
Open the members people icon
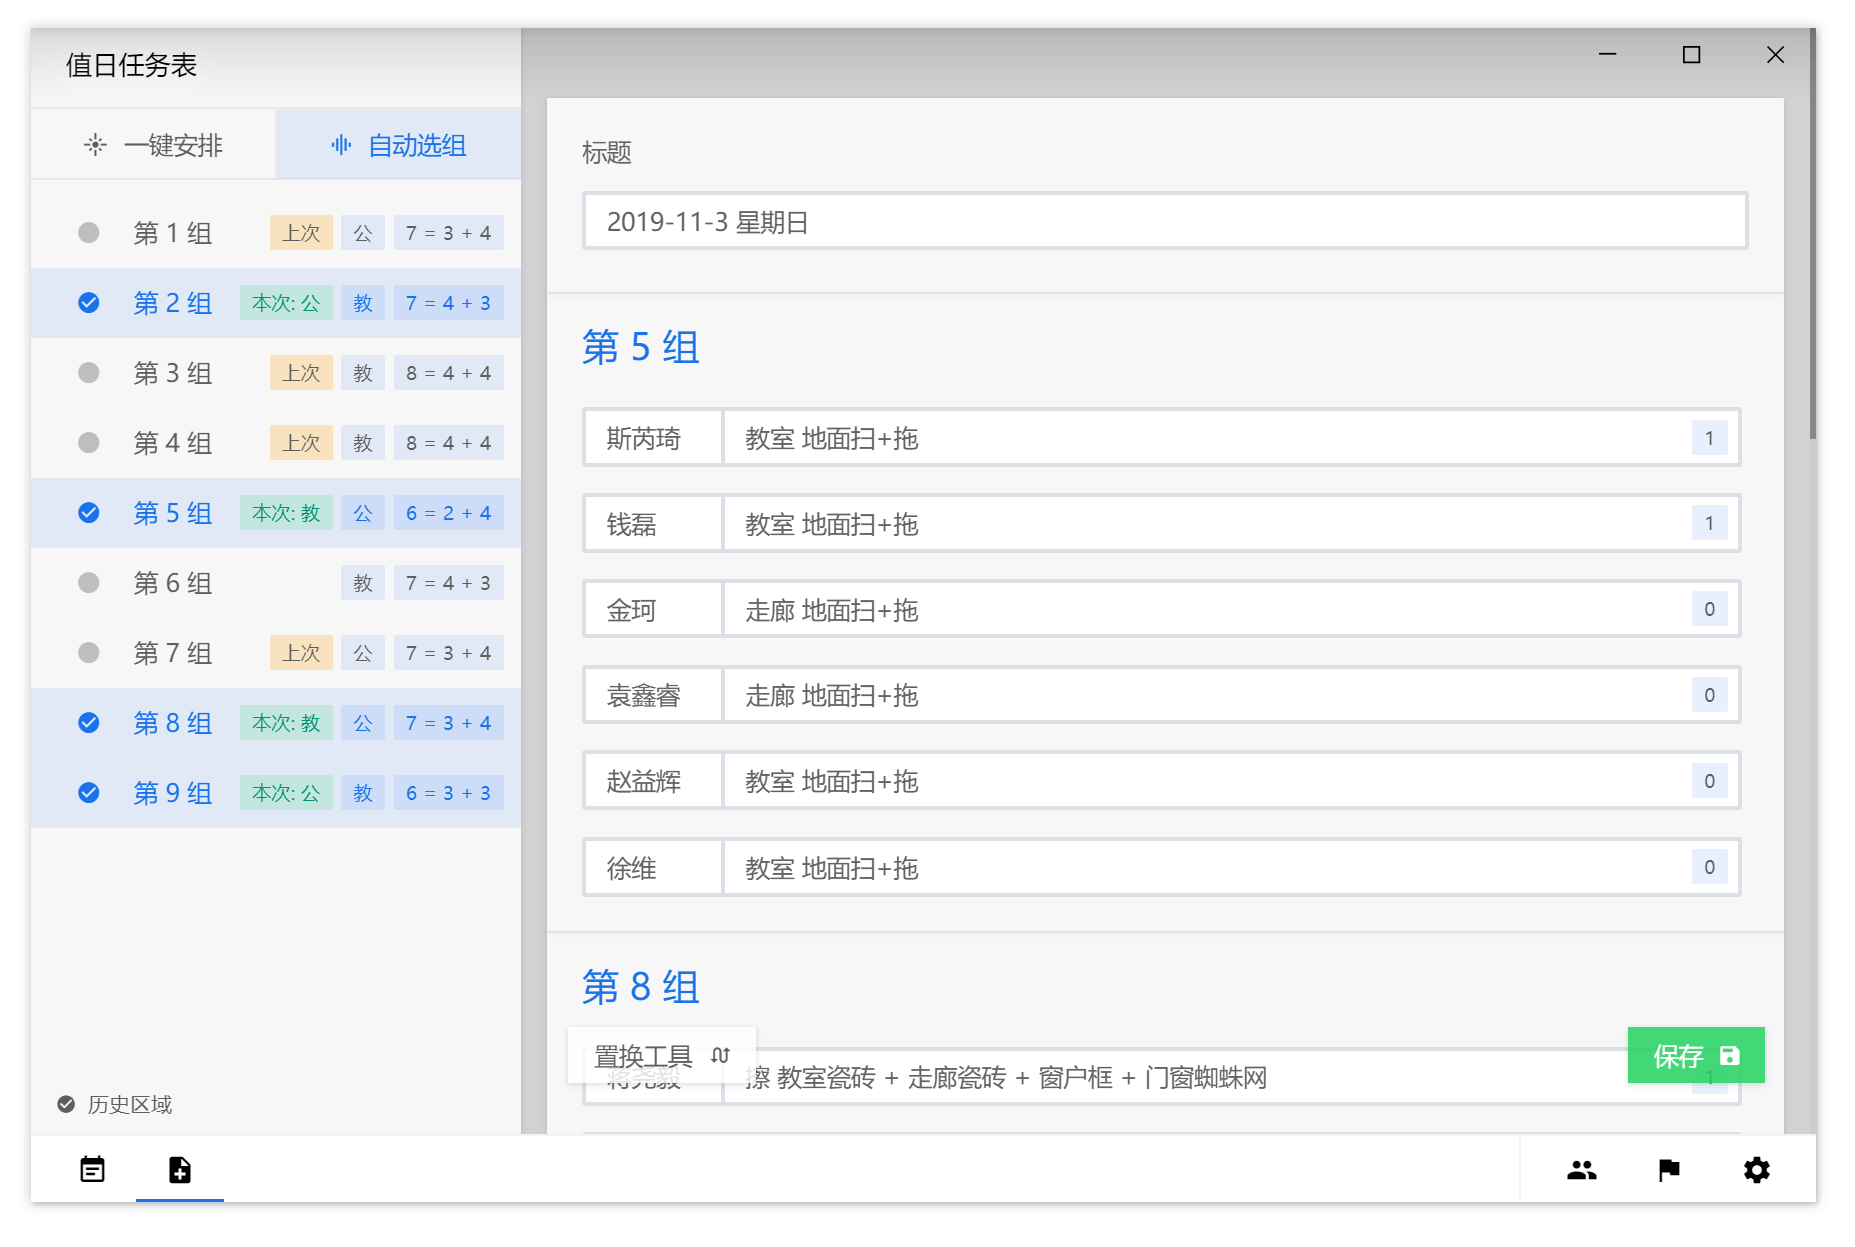point(1582,1169)
